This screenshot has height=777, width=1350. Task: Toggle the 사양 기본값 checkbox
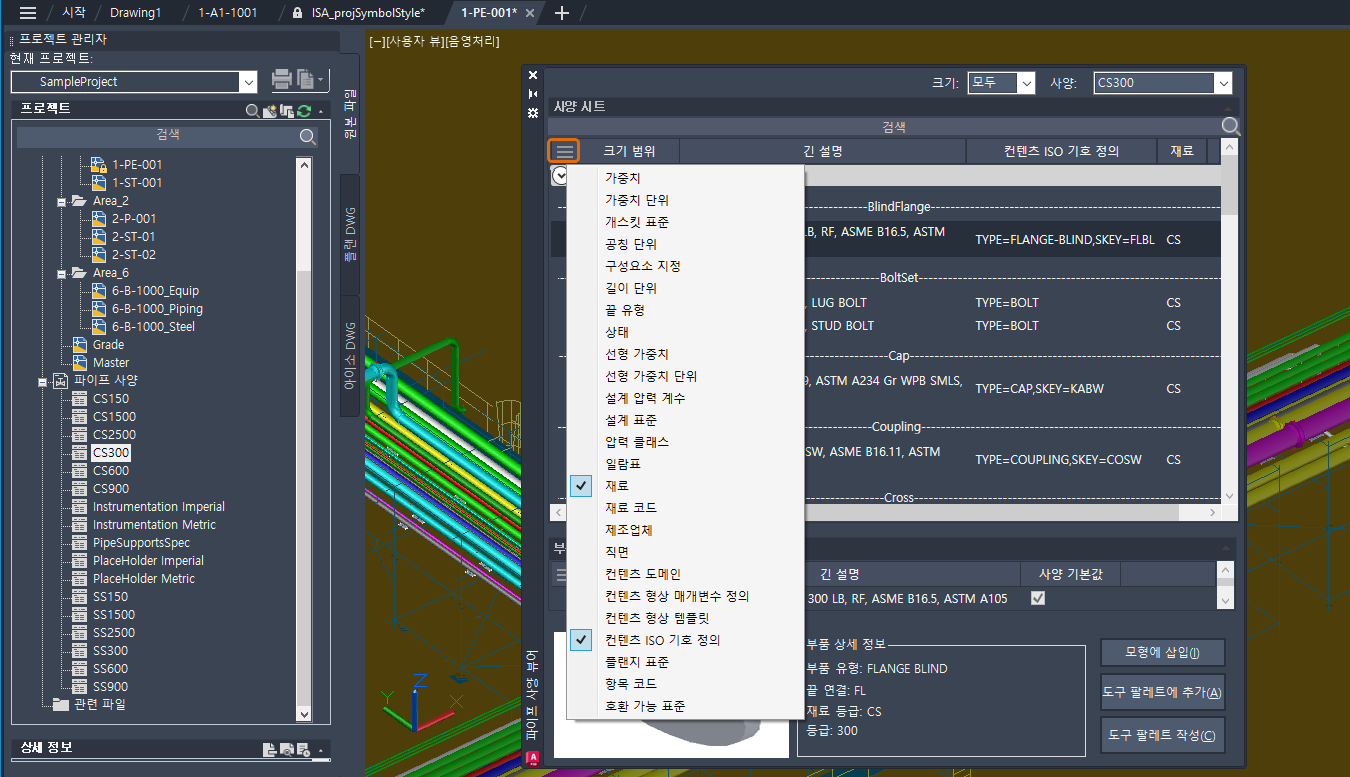1038,598
